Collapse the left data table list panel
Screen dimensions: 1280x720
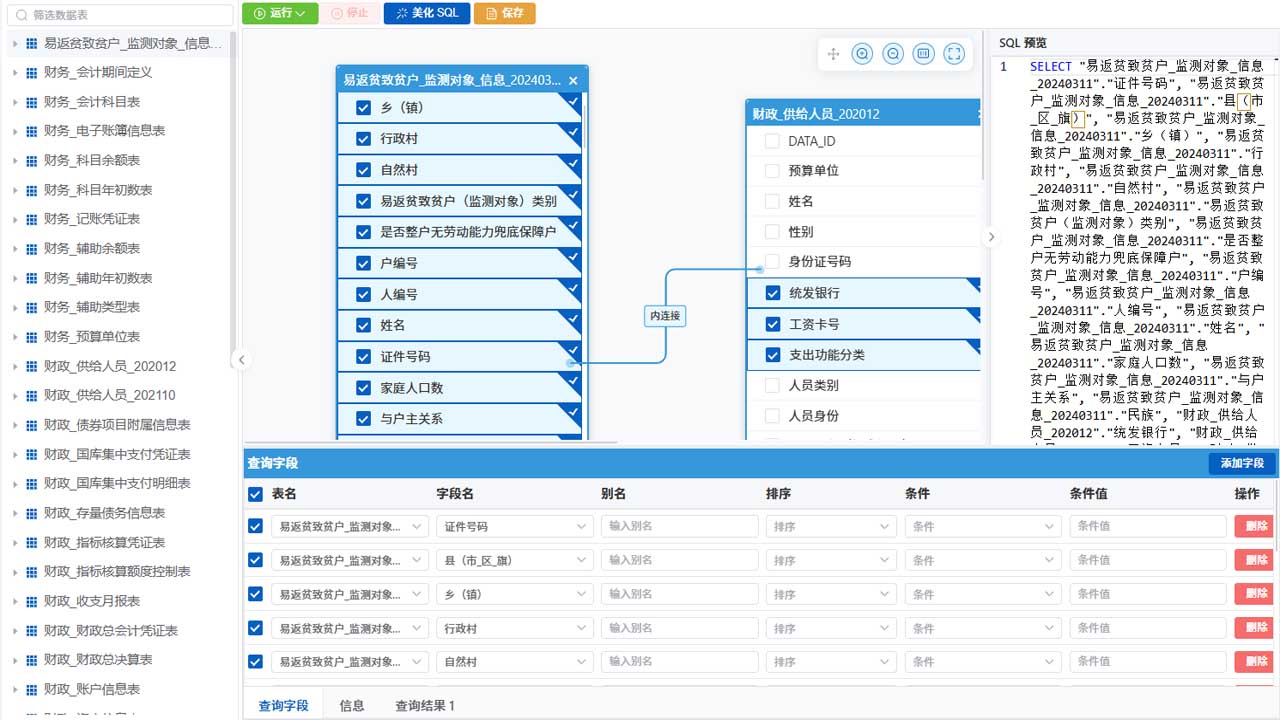241,360
